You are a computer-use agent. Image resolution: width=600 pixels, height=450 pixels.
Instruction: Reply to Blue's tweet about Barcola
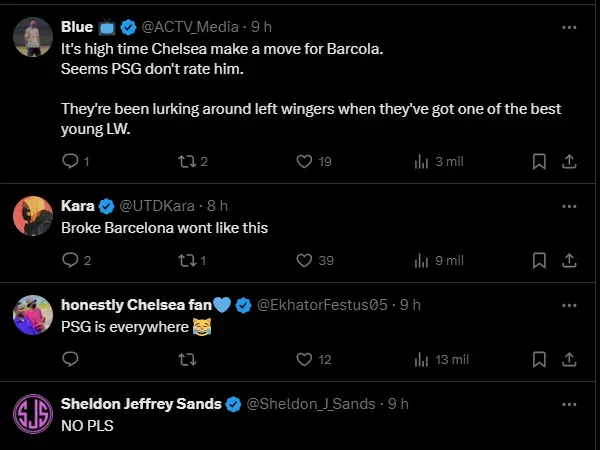[x=69, y=161]
